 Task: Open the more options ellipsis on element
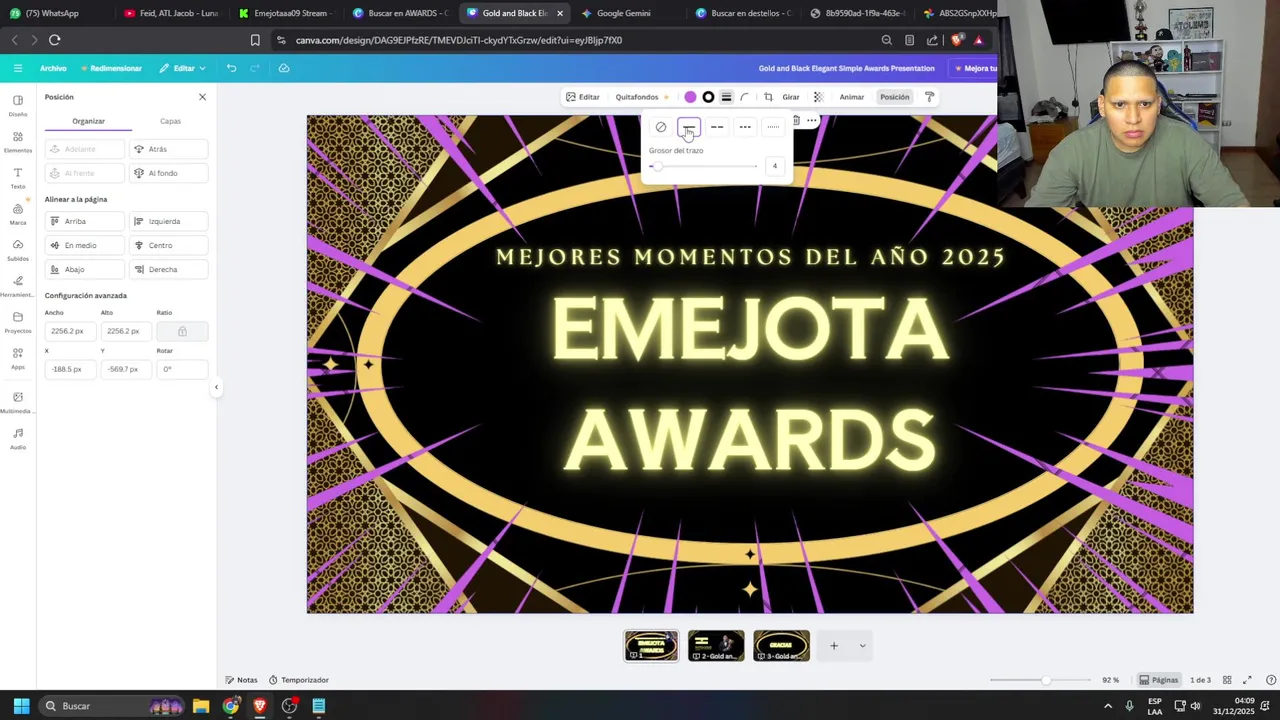(812, 121)
